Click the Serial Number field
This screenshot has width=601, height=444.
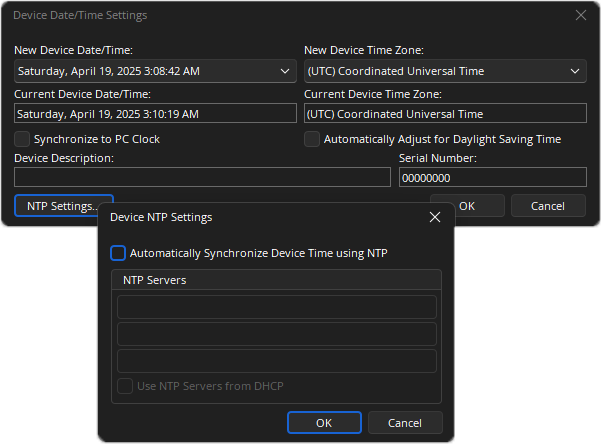point(492,177)
